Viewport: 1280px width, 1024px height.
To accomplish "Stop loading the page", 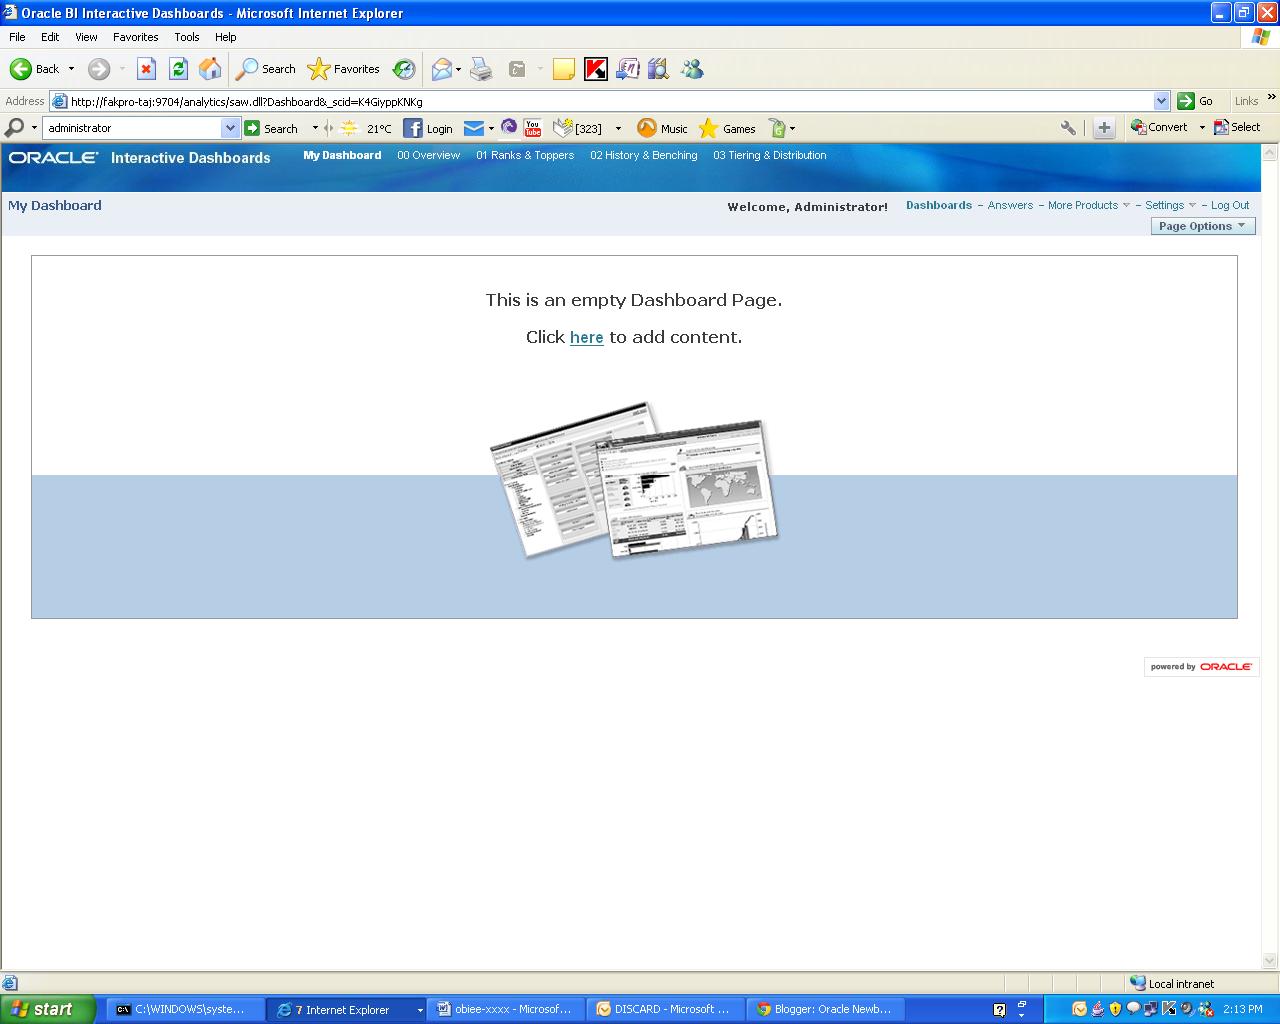I will tap(146, 69).
